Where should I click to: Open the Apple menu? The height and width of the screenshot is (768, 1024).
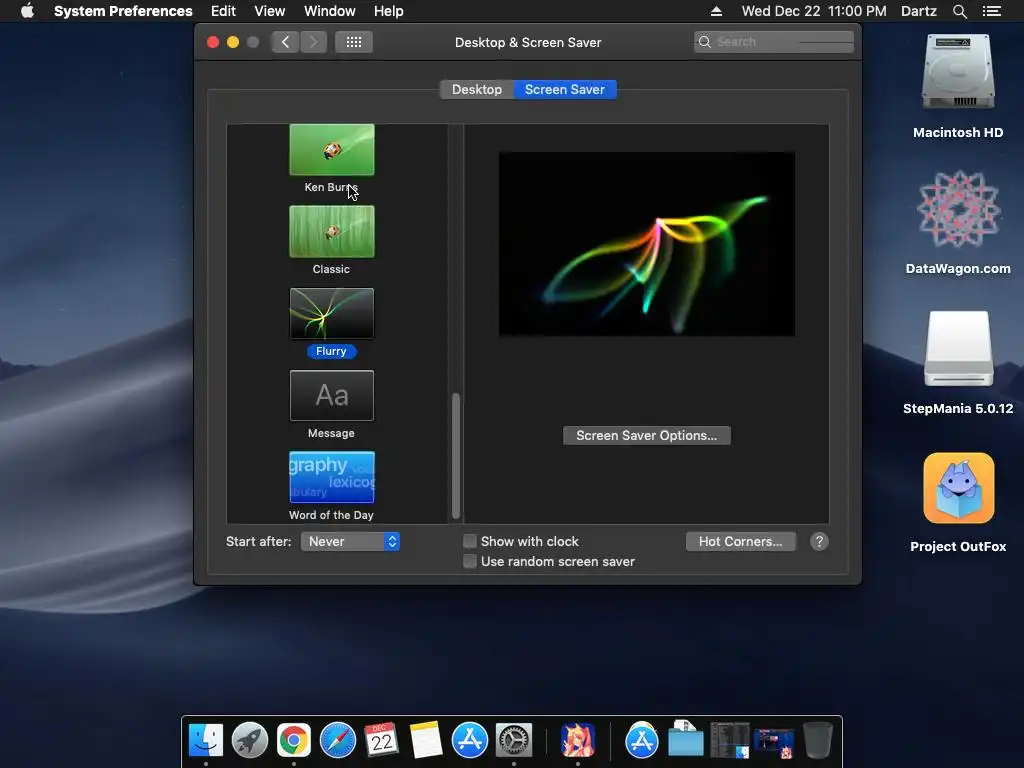(27, 11)
